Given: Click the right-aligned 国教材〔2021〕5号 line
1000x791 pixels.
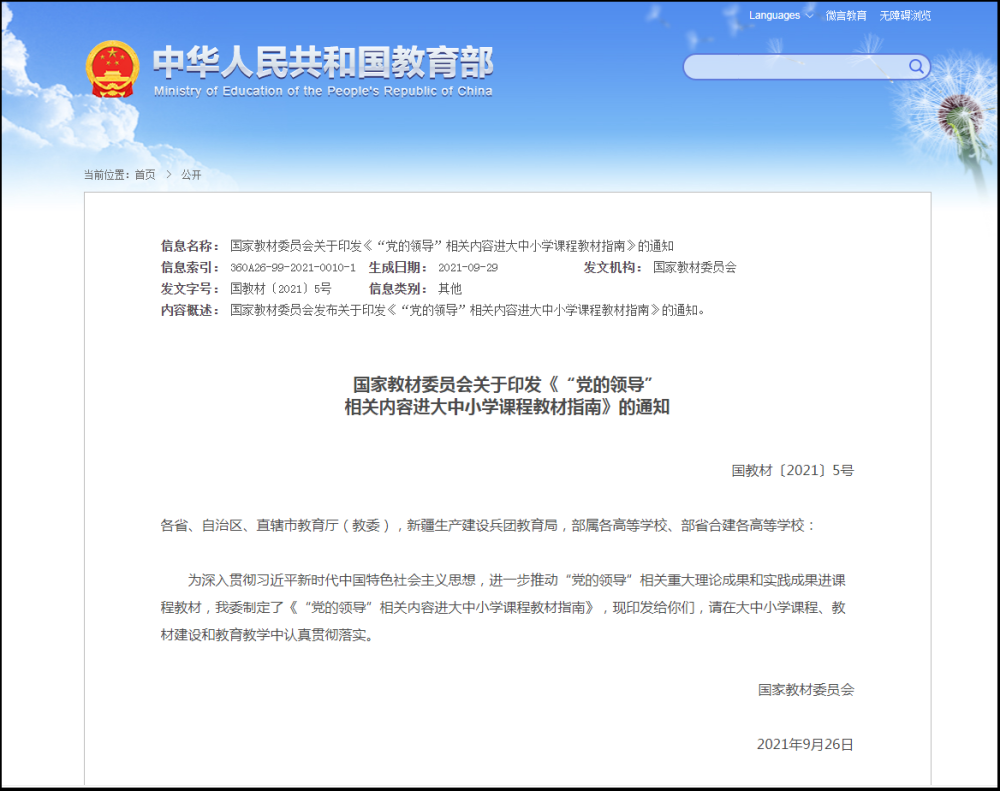Looking at the screenshot, I should [792, 470].
